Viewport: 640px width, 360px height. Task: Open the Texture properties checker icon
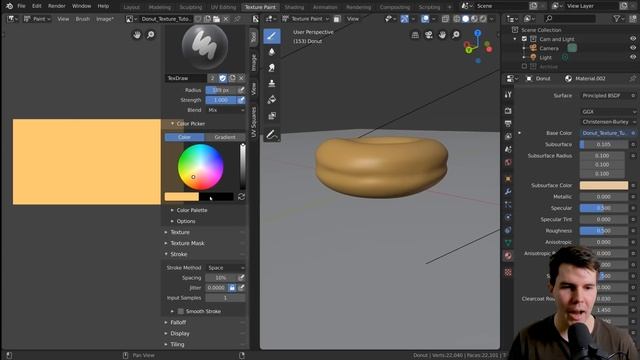pos(508,272)
